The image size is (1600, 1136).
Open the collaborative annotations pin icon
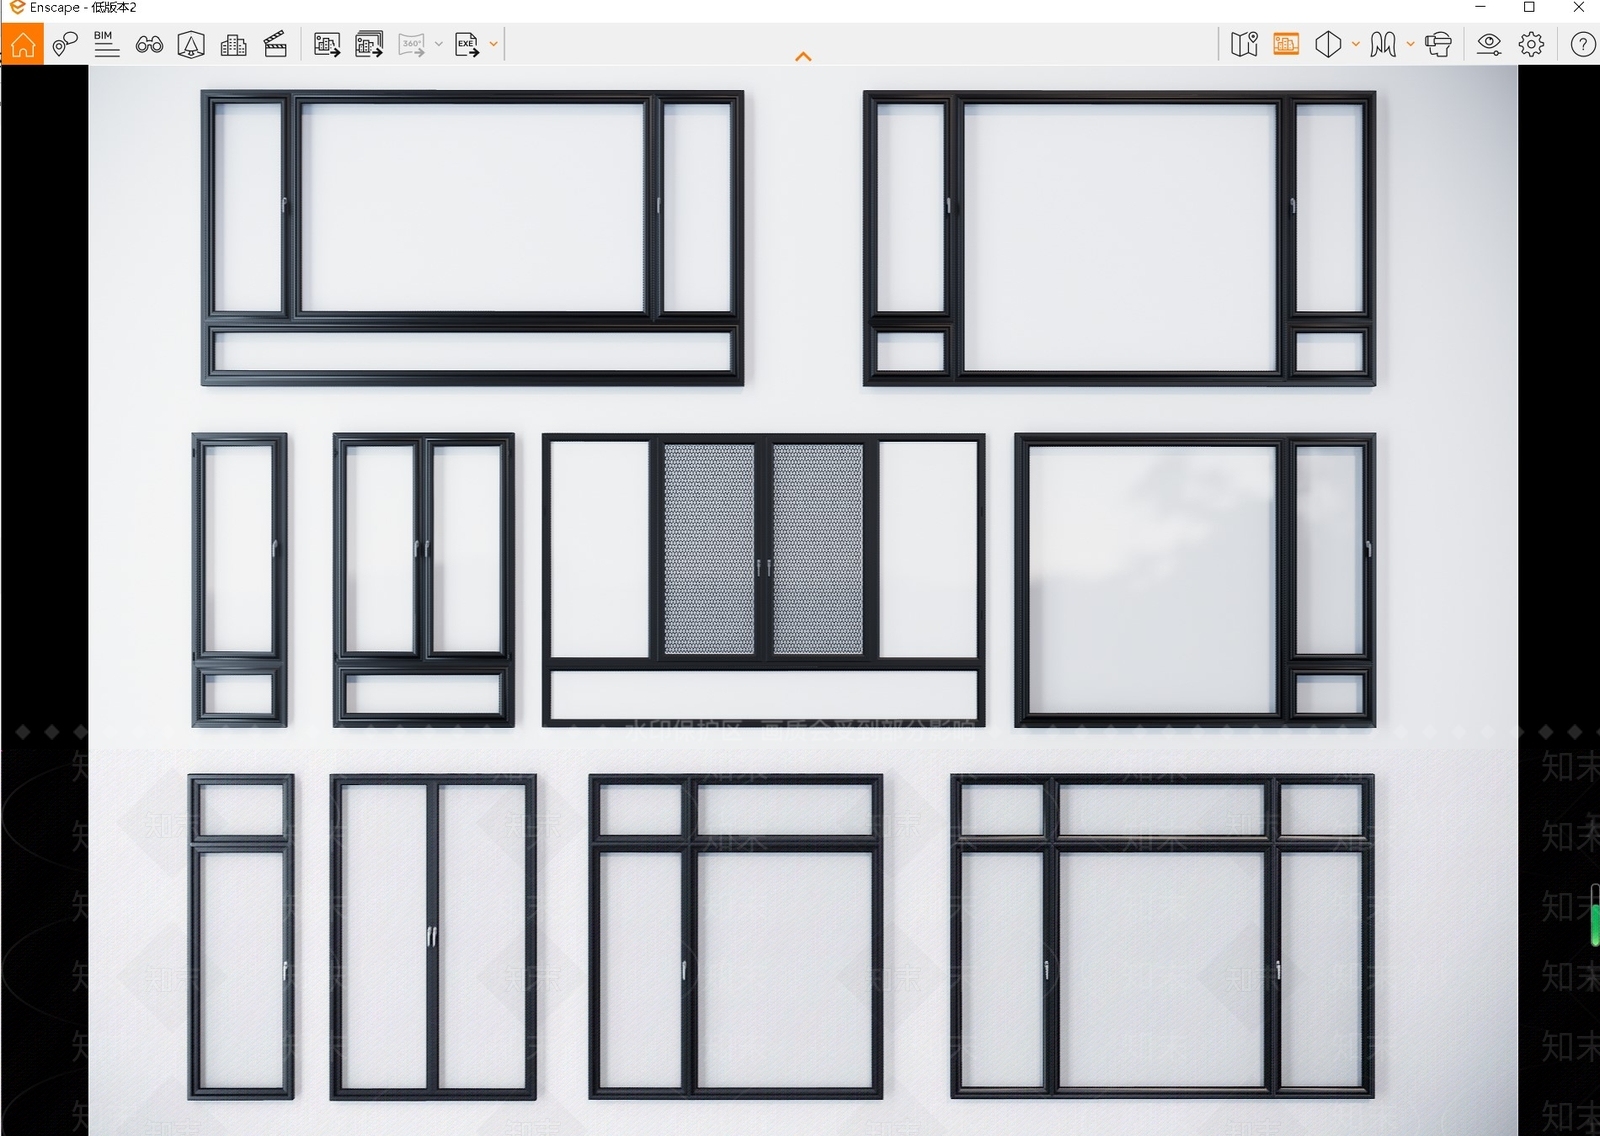pyautogui.click(x=65, y=44)
